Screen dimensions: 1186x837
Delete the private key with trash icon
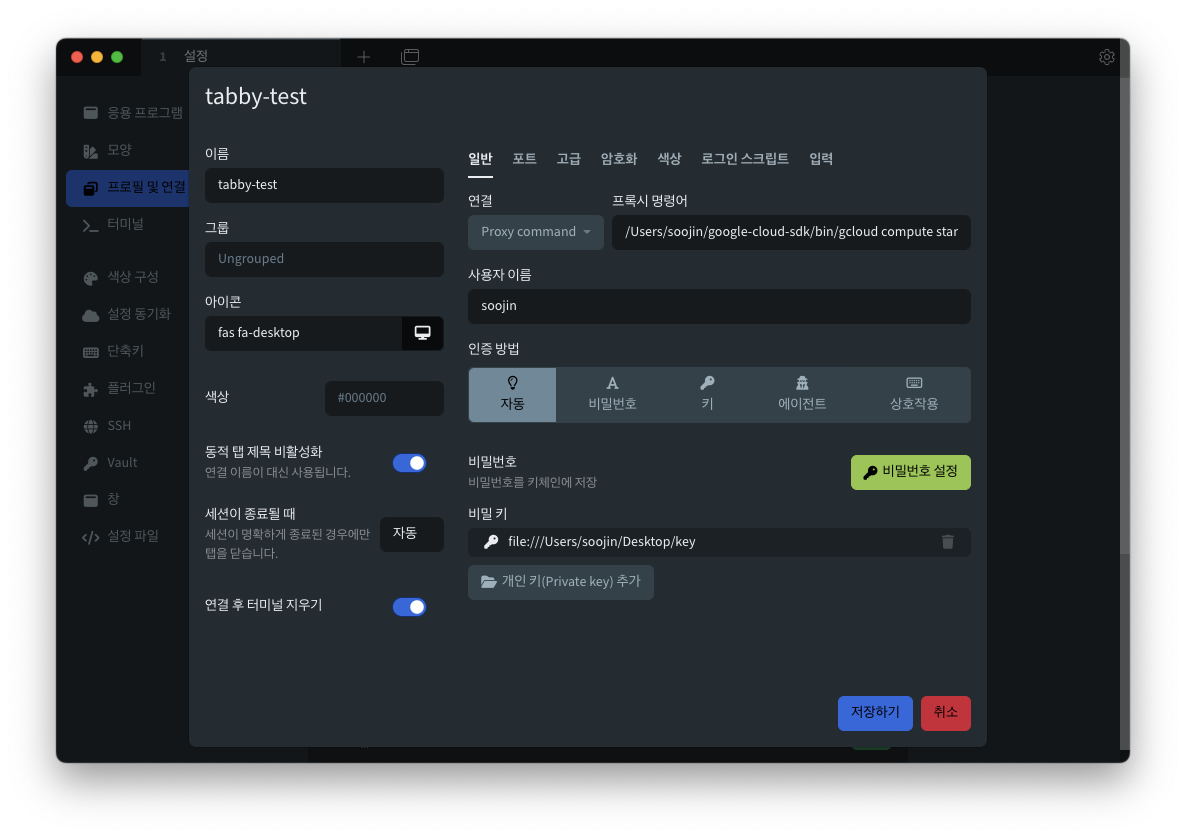947,541
